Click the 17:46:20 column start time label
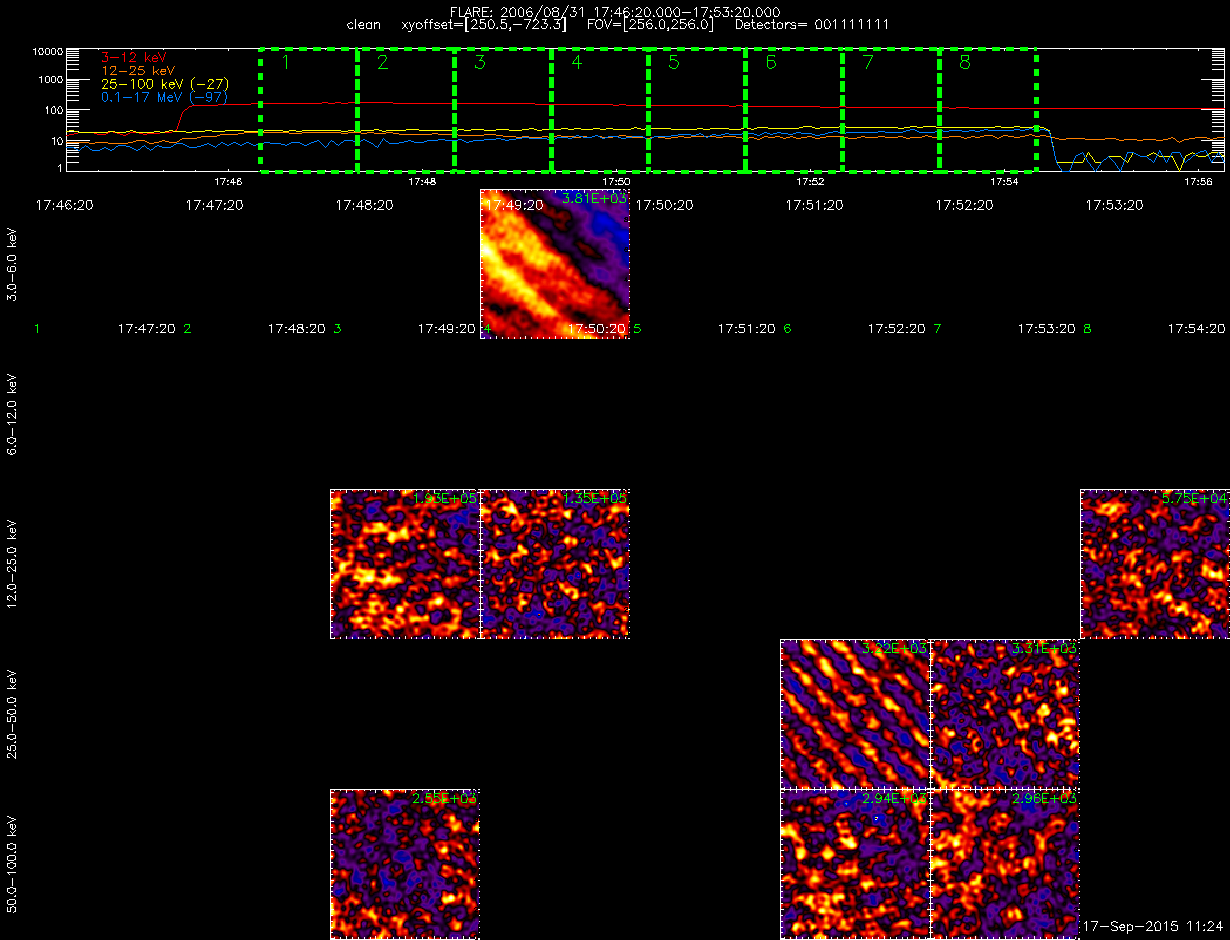This screenshot has width=1230, height=940. pyautogui.click(x=65, y=204)
